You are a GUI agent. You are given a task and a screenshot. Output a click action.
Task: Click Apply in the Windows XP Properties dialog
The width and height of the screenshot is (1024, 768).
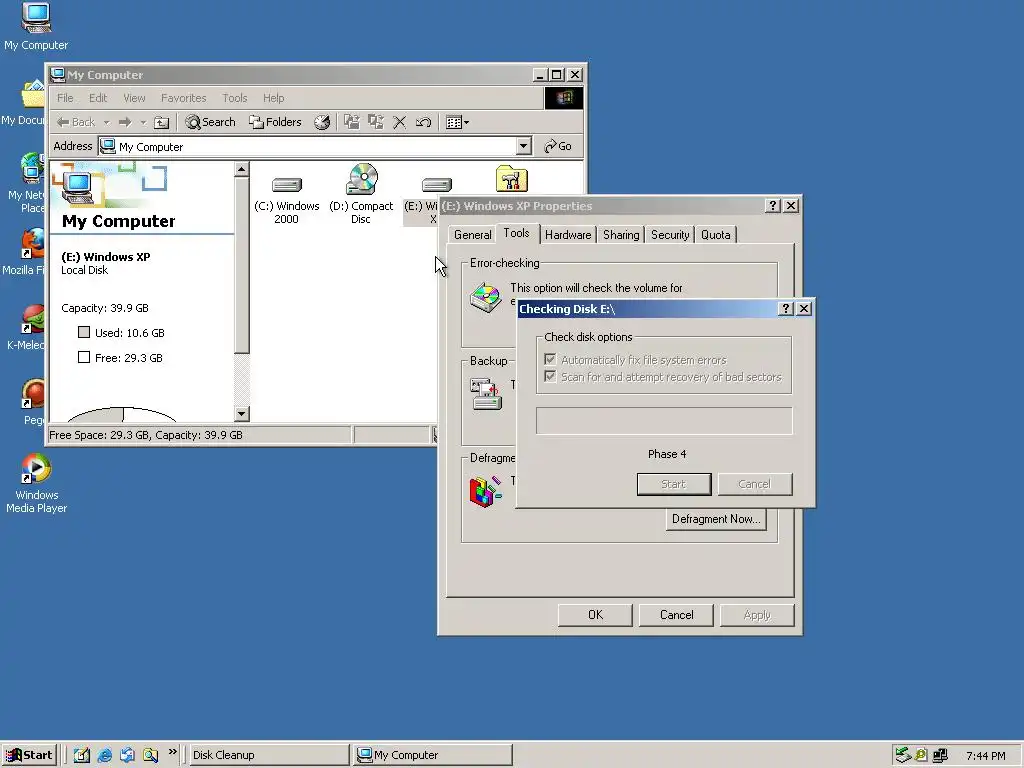tap(757, 615)
